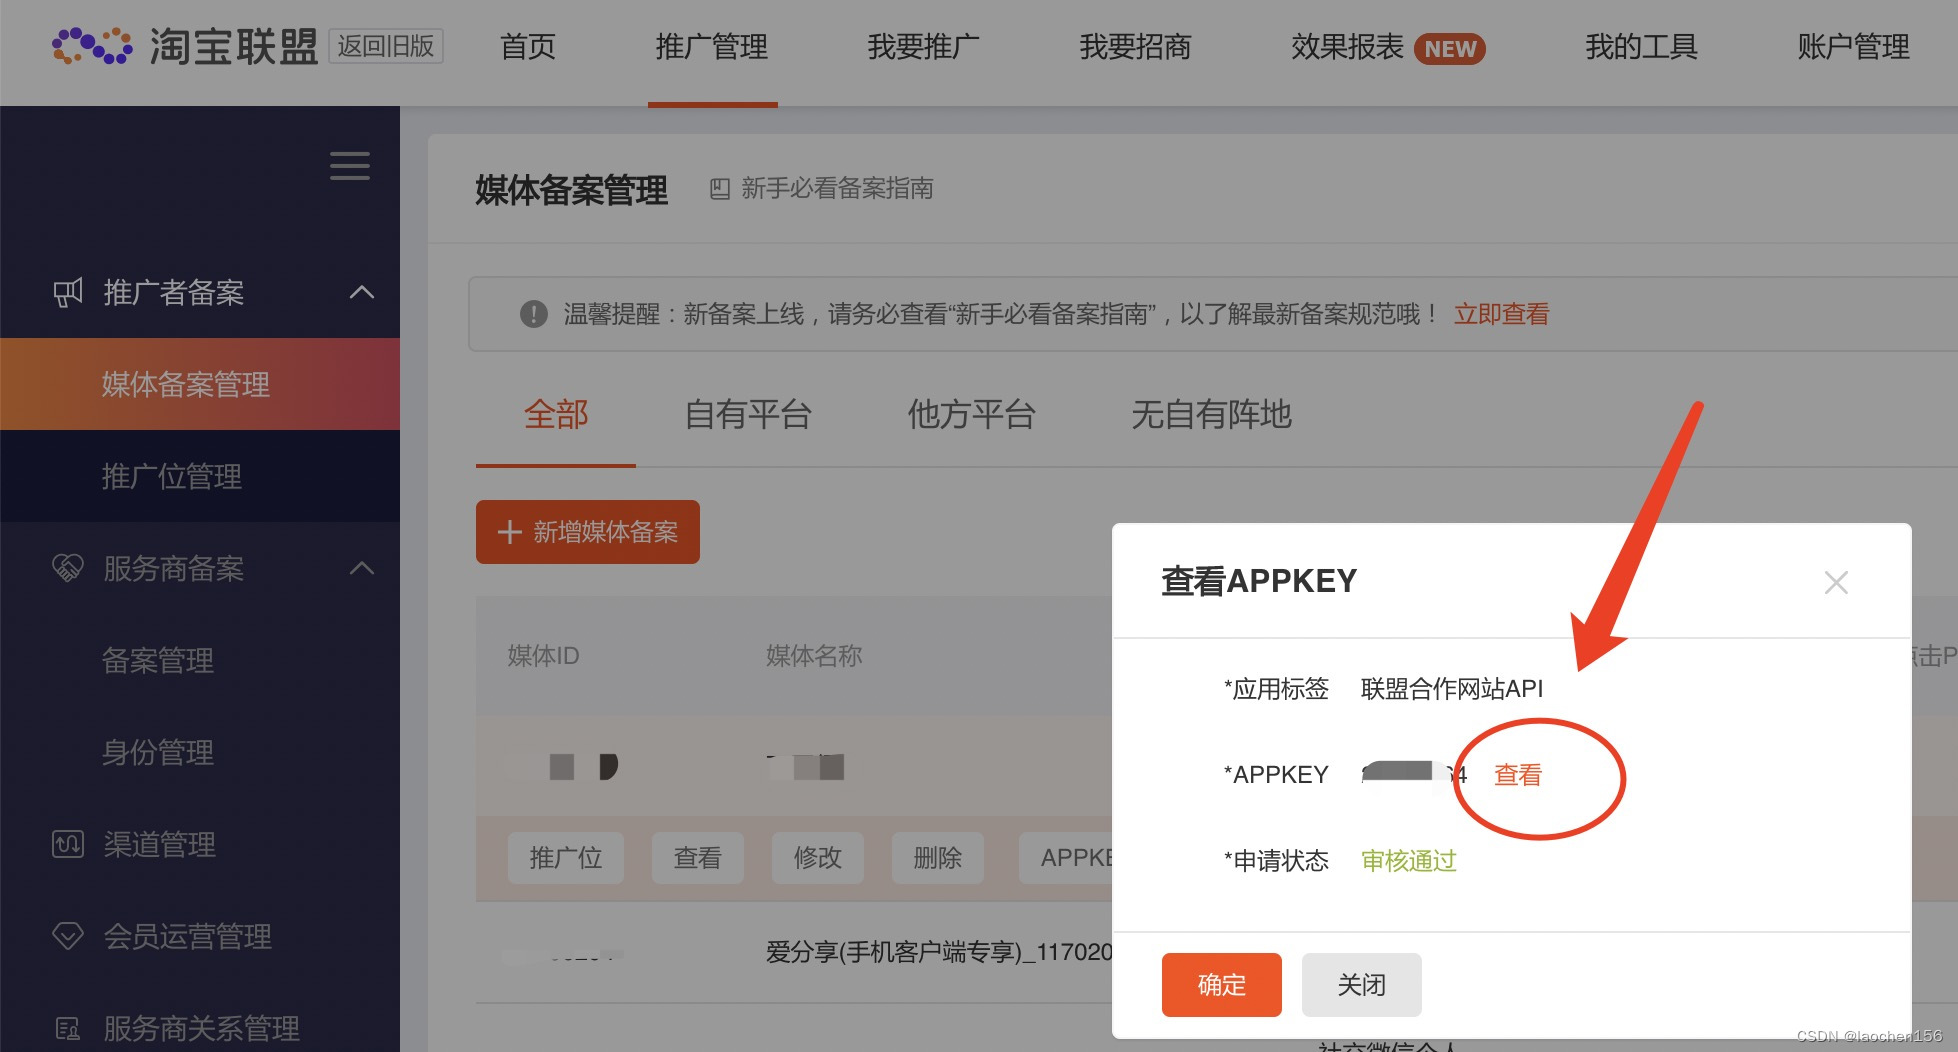Close the 查看APPKEY dialog with X
Screen dimensions: 1958x1052
pyautogui.click(x=1836, y=582)
